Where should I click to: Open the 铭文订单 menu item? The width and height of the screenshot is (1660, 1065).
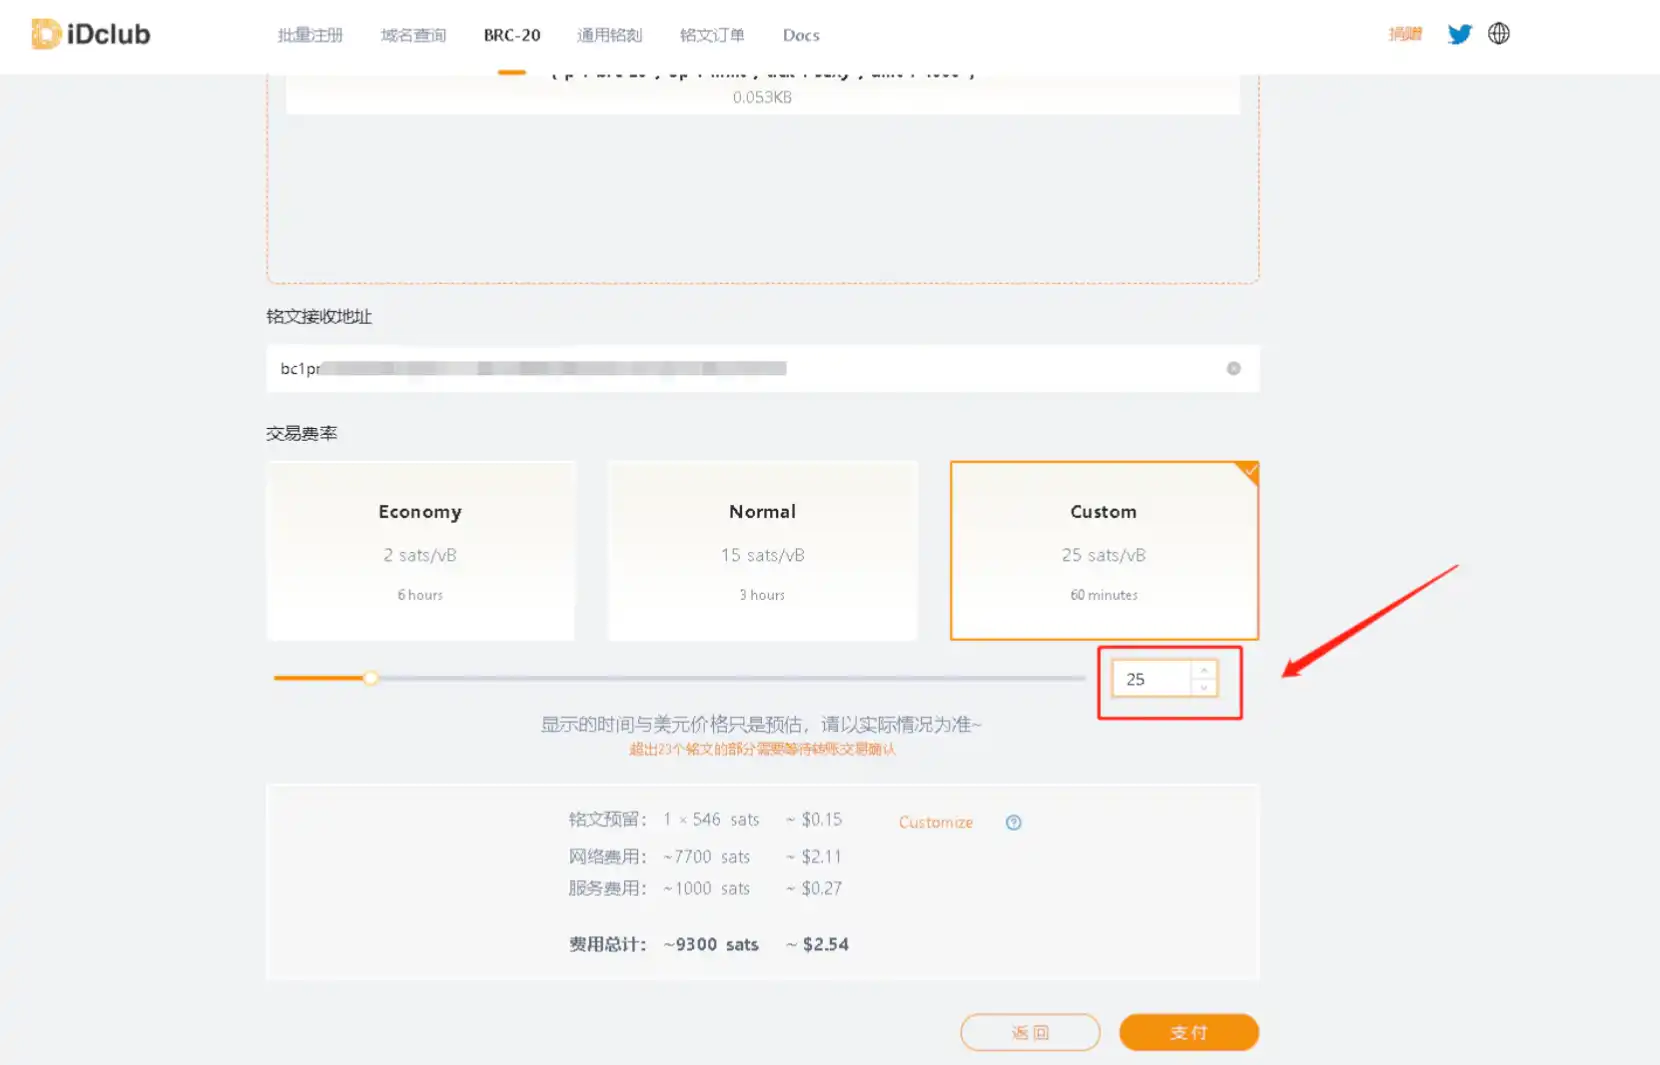[x=711, y=35]
